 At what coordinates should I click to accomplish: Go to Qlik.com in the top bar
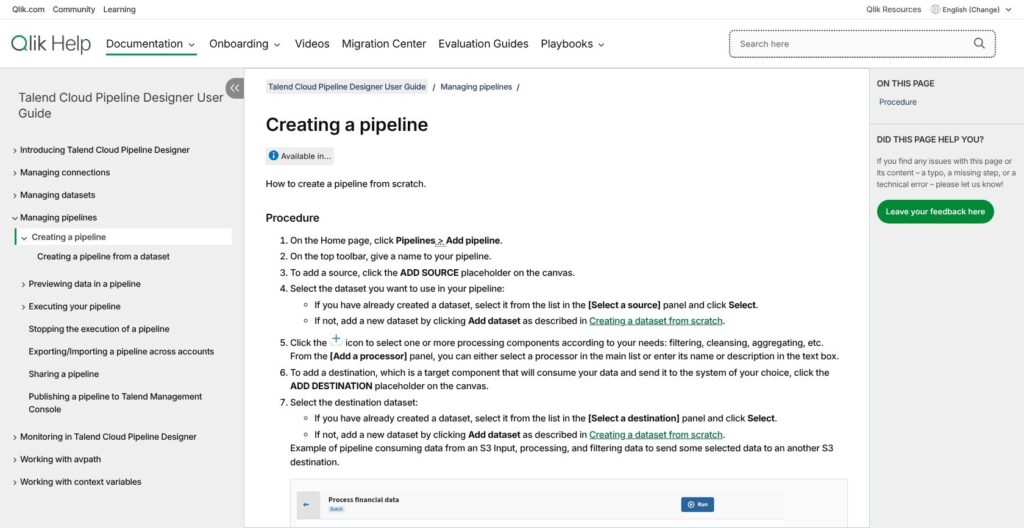(x=28, y=9)
